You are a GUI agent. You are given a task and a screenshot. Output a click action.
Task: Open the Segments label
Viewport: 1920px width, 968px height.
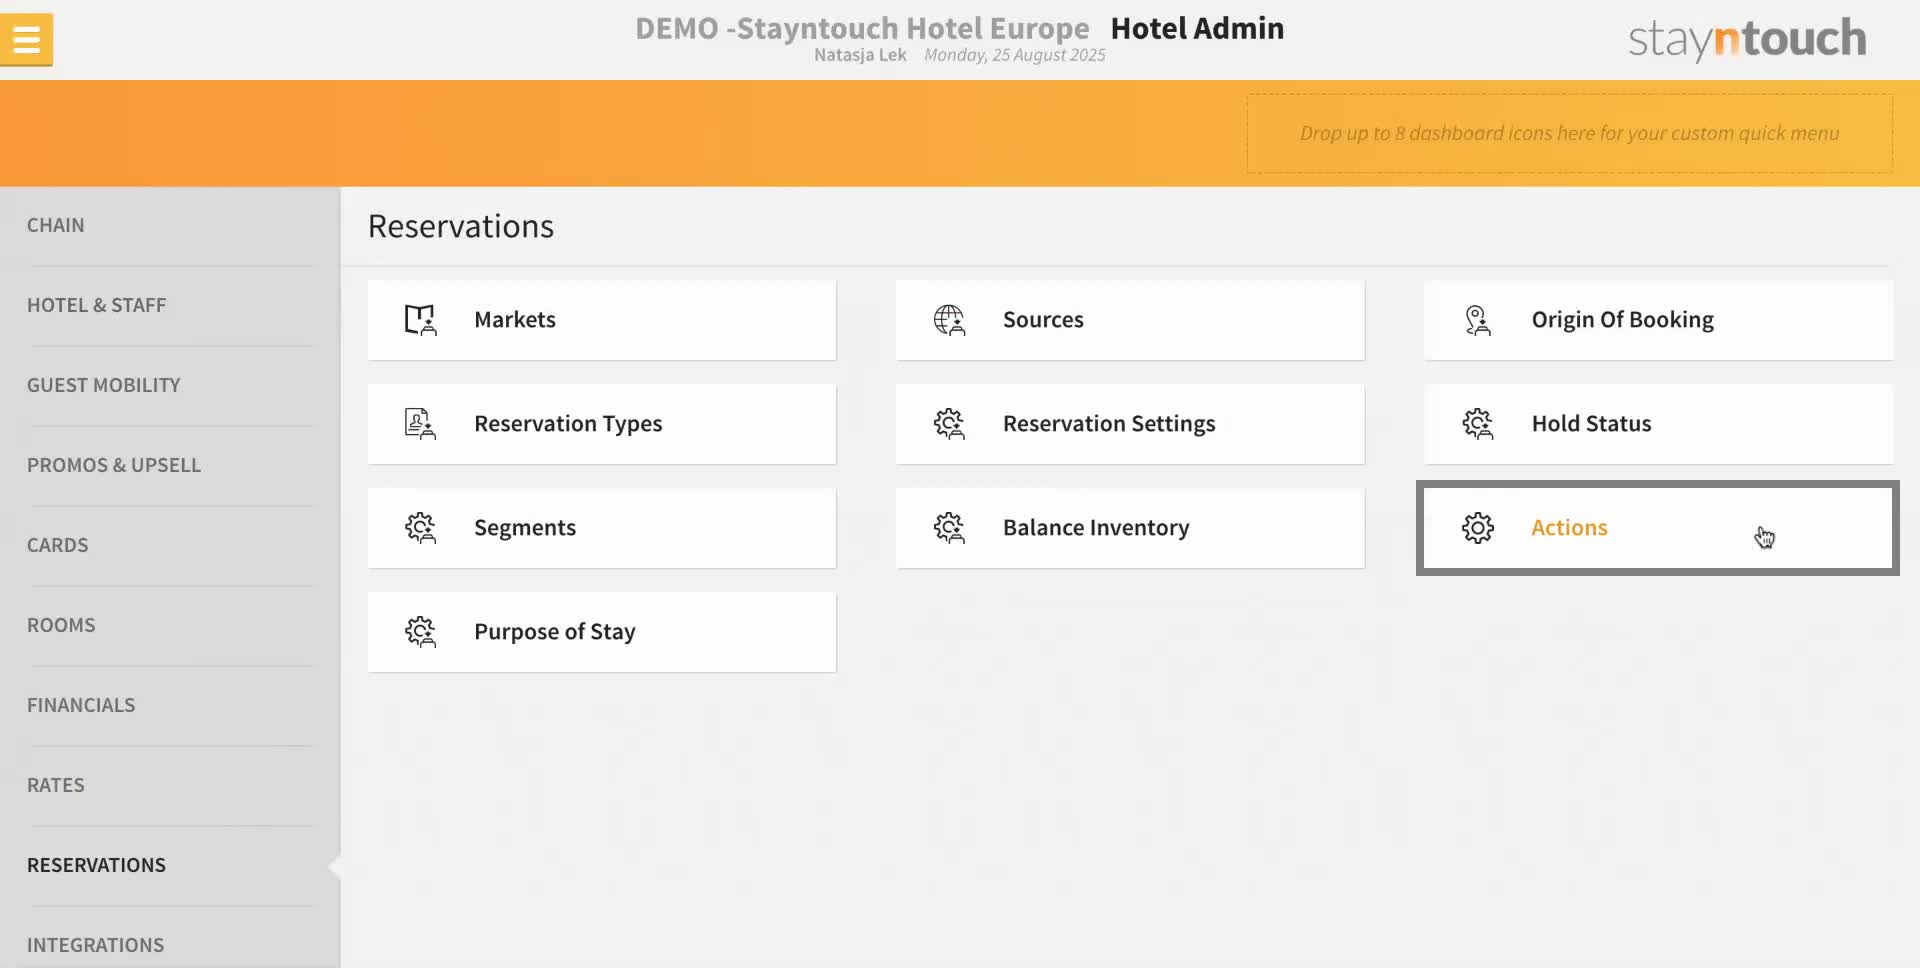(x=525, y=528)
